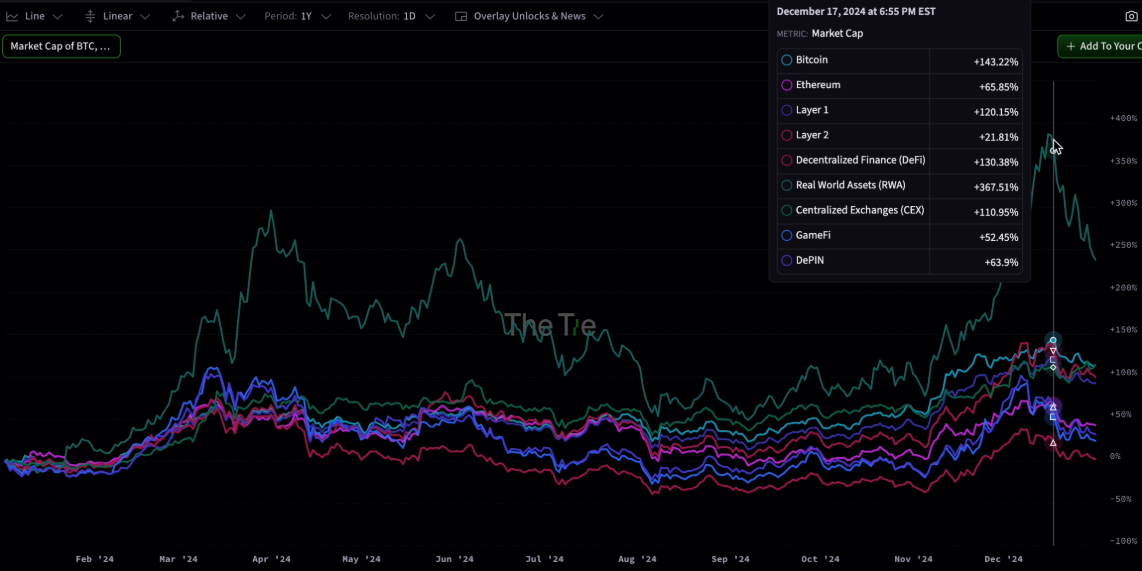
Task: Click the Layer 1 row label
Action: [x=812, y=110]
